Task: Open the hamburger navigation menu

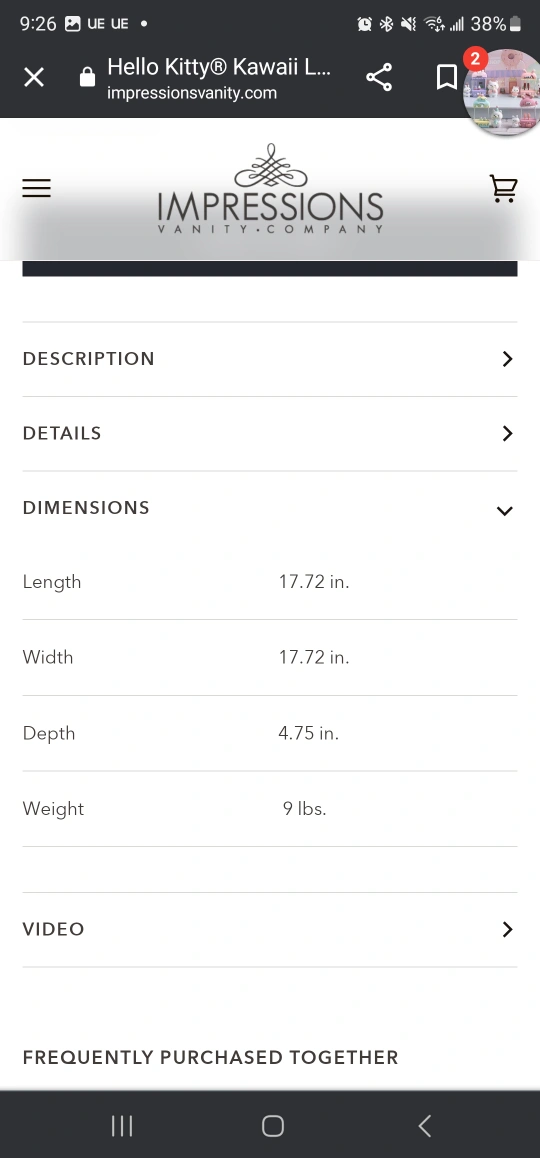Action: pyautogui.click(x=36, y=188)
